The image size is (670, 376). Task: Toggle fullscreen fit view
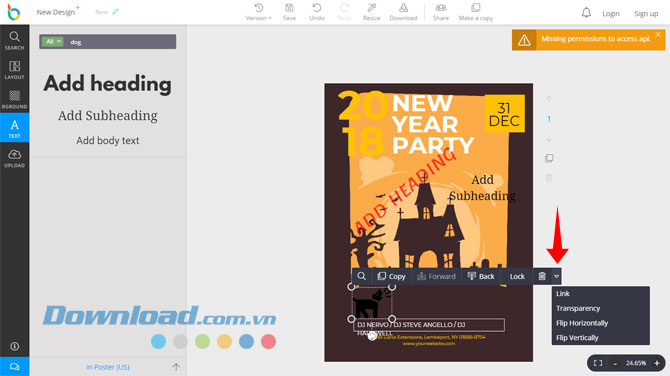598,363
